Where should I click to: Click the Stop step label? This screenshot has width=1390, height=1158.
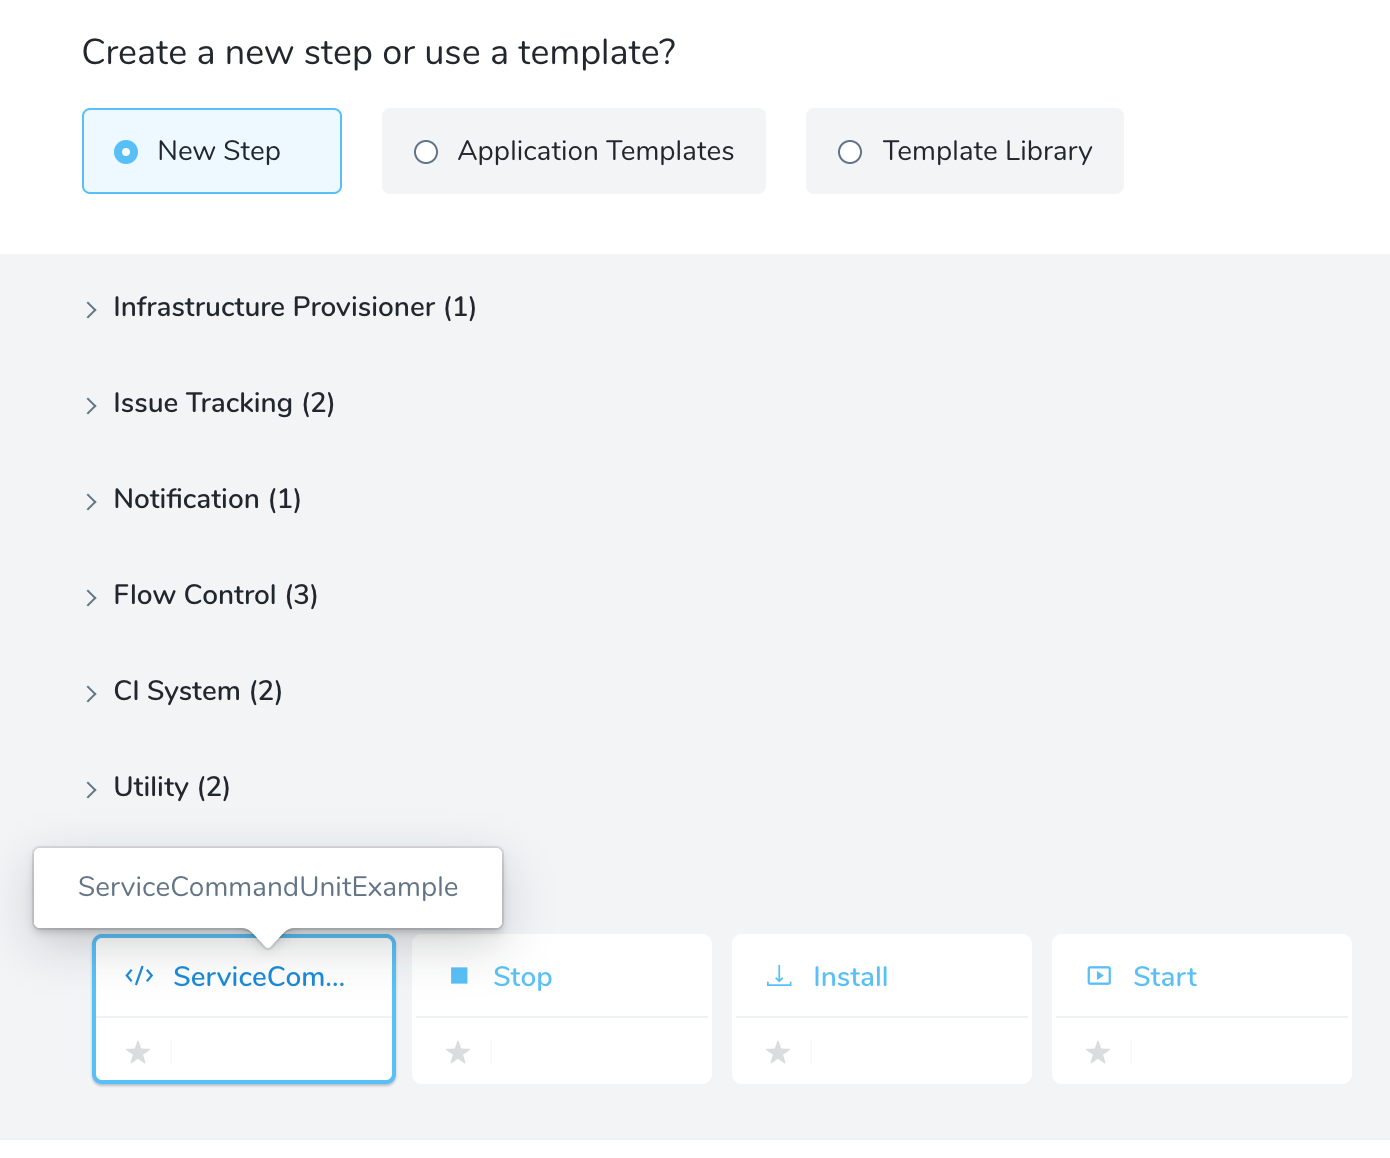click(522, 977)
